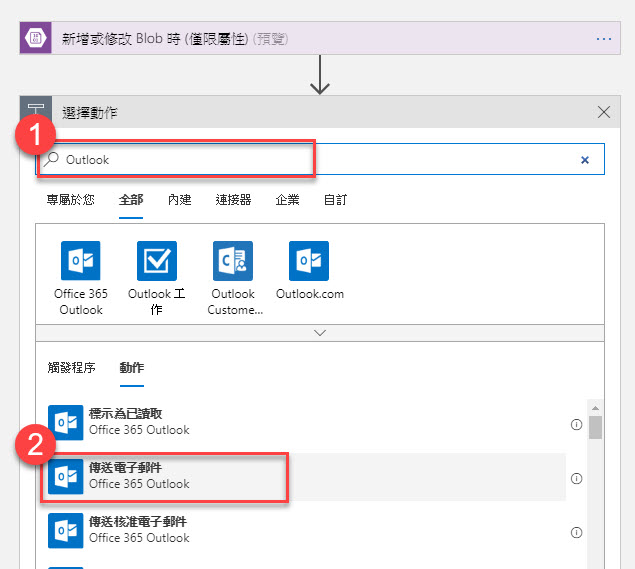
Task: Show info for 標示為已讀取 action
Action: pyautogui.click(x=576, y=424)
